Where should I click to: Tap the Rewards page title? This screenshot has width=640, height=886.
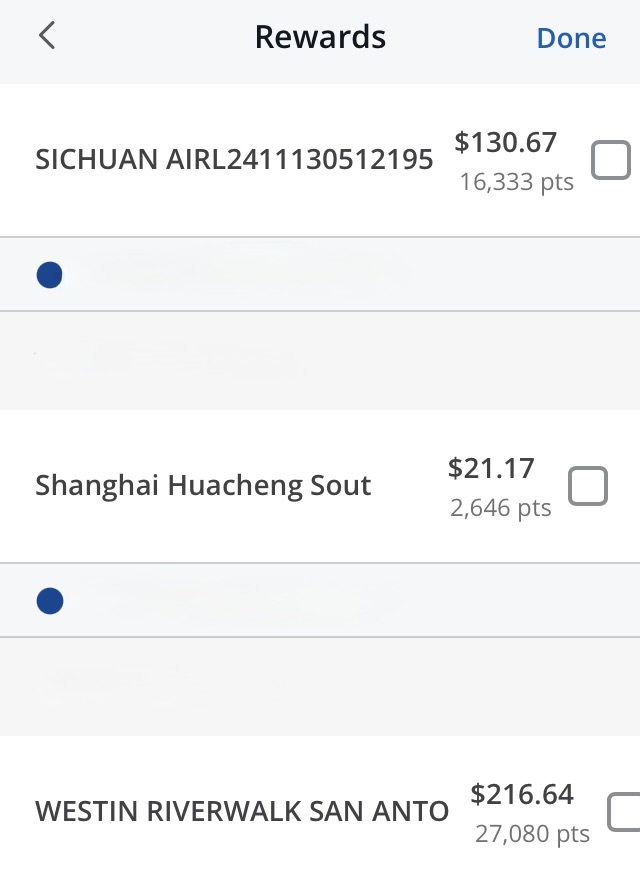pyautogui.click(x=320, y=38)
